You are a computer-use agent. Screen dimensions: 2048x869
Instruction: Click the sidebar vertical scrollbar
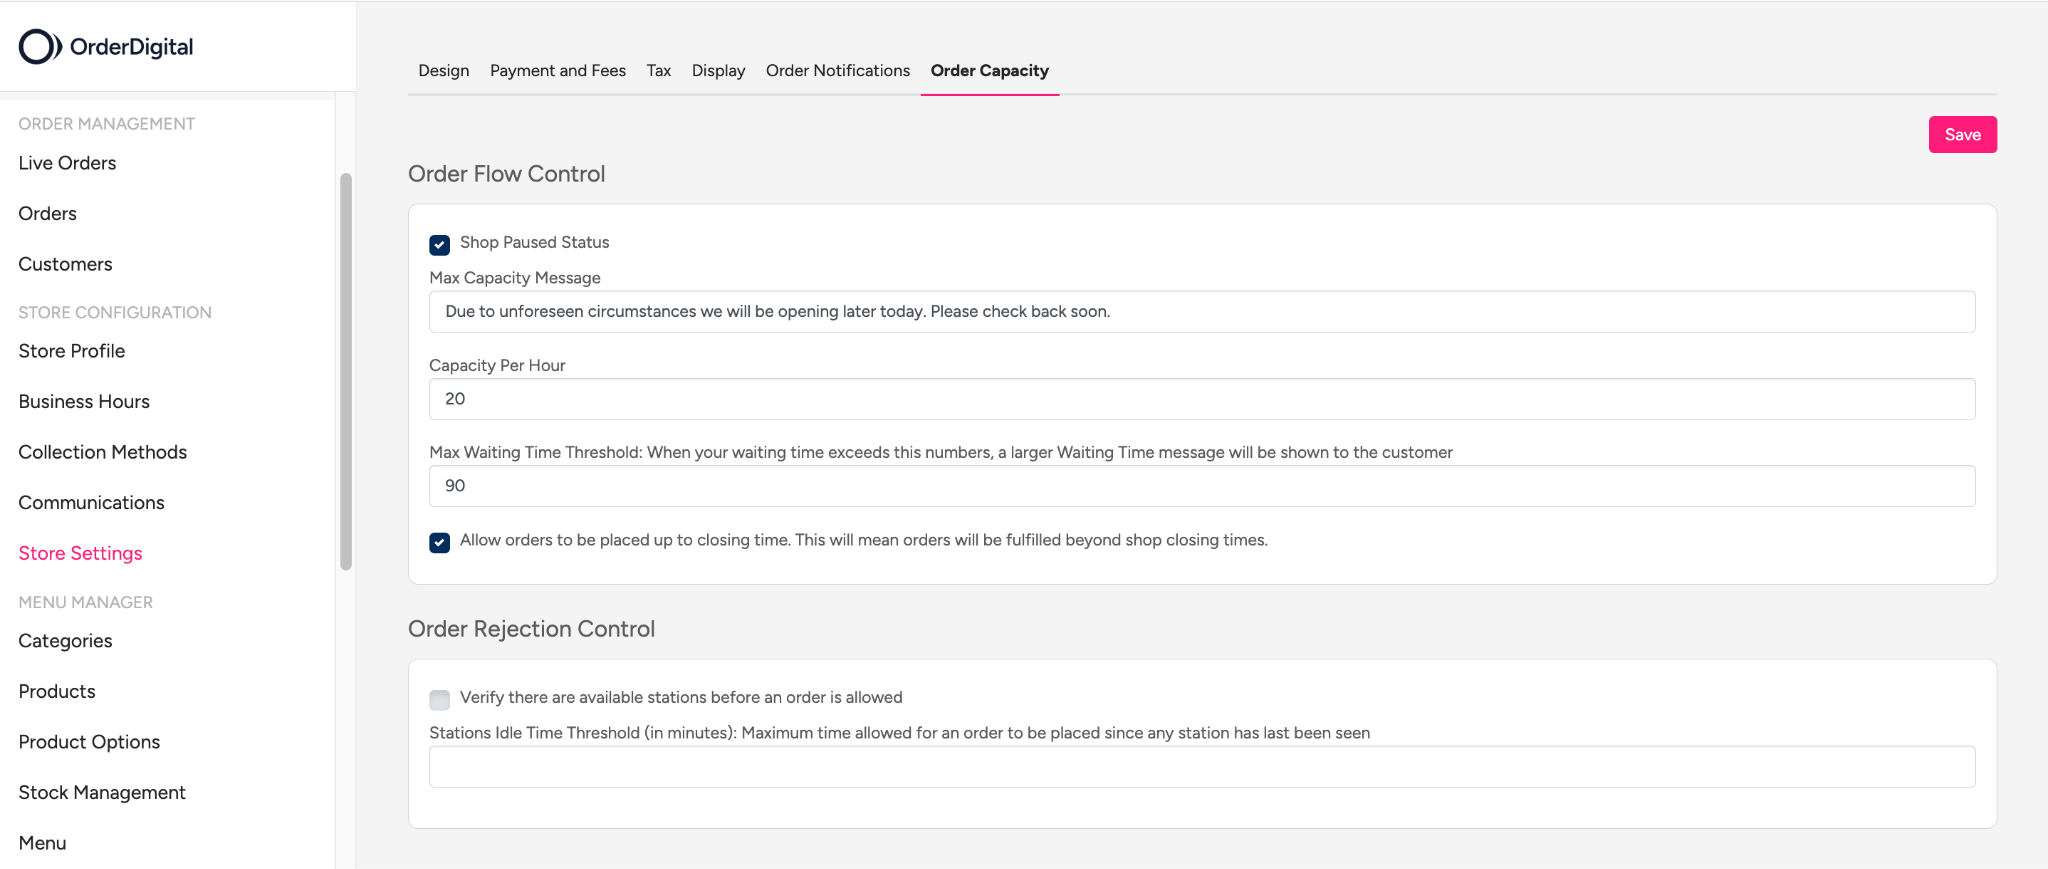click(x=346, y=370)
